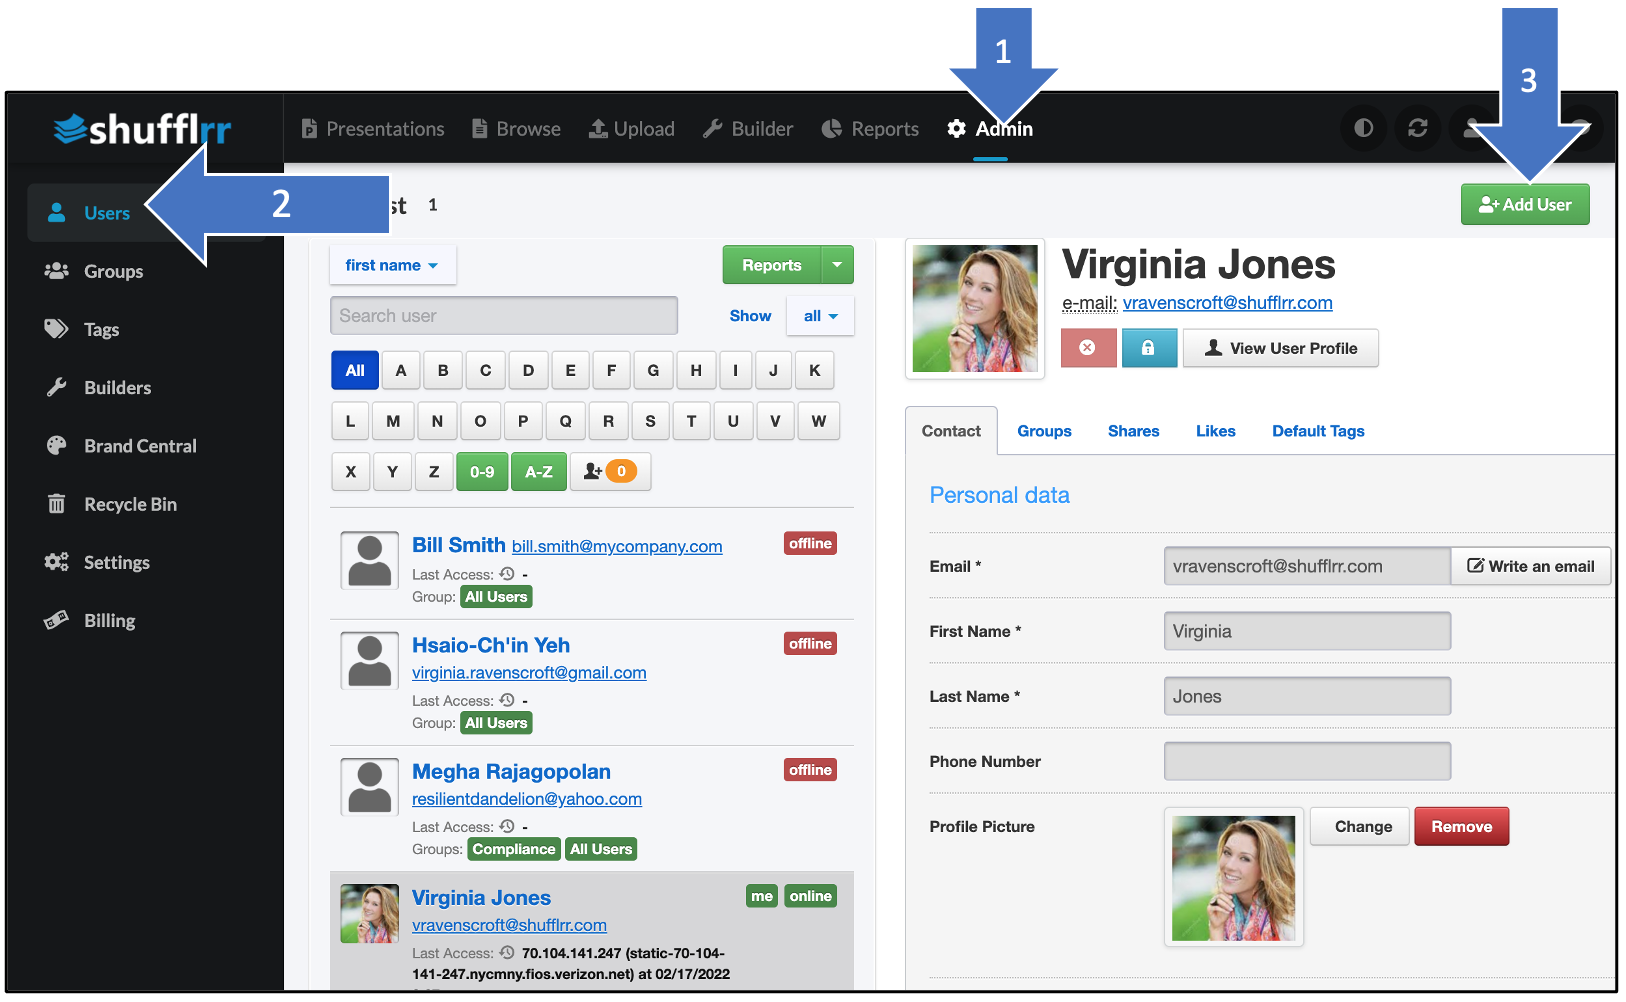The width and height of the screenshot is (1626, 1002).
Task: Filter users by letter Z
Action: [434, 472]
